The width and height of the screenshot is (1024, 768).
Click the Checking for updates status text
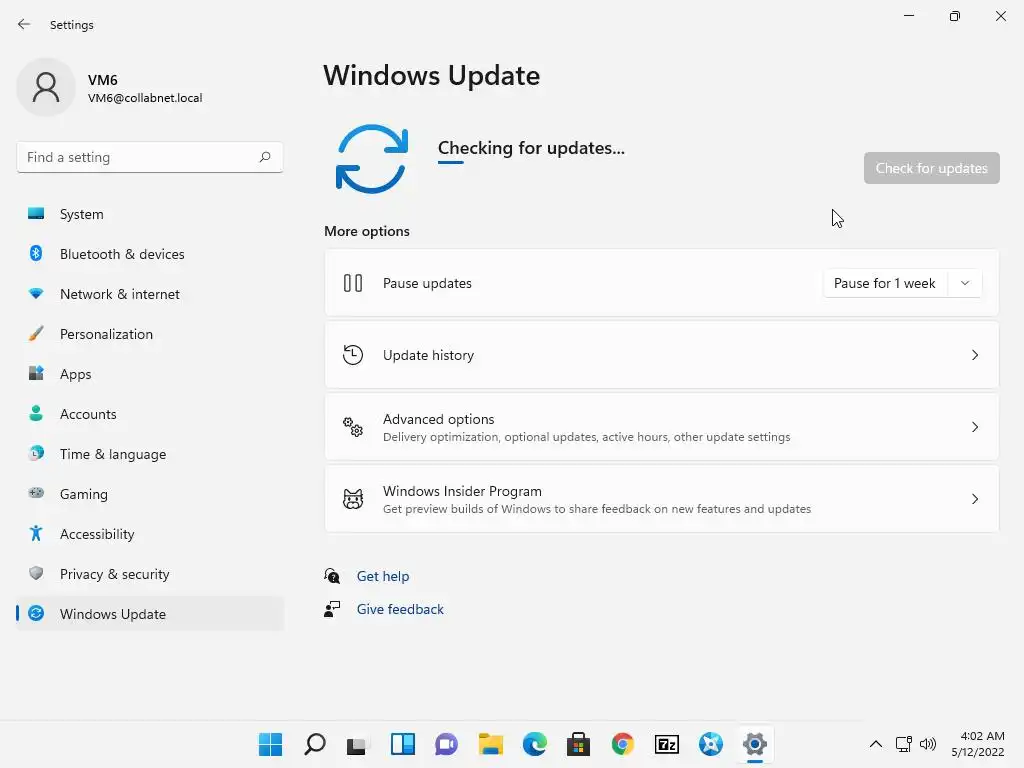click(x=531, y=148)
